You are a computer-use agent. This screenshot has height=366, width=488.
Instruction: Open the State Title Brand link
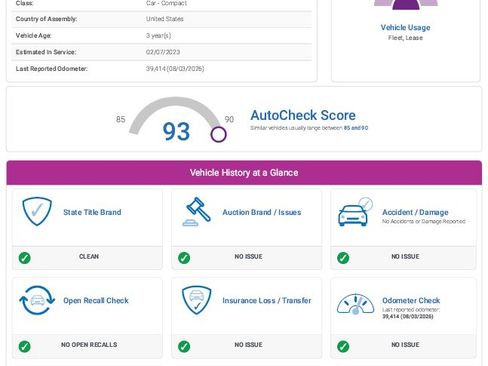point(92,212)
